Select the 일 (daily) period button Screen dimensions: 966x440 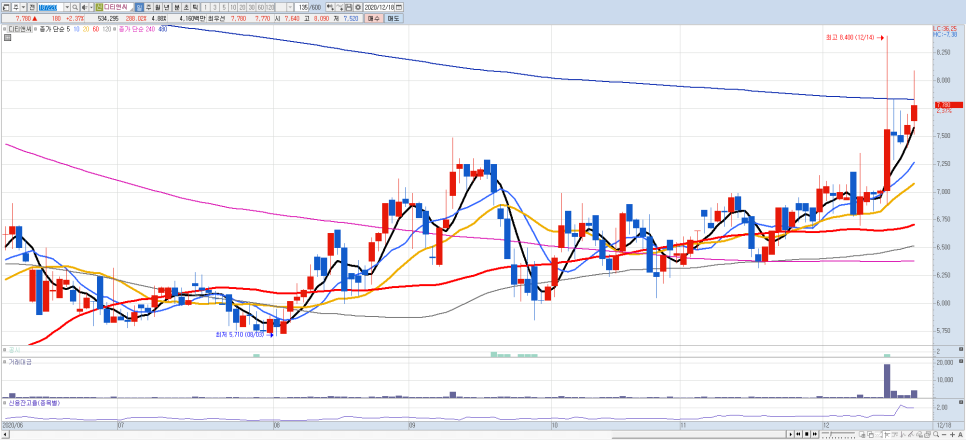coord(139,7)
